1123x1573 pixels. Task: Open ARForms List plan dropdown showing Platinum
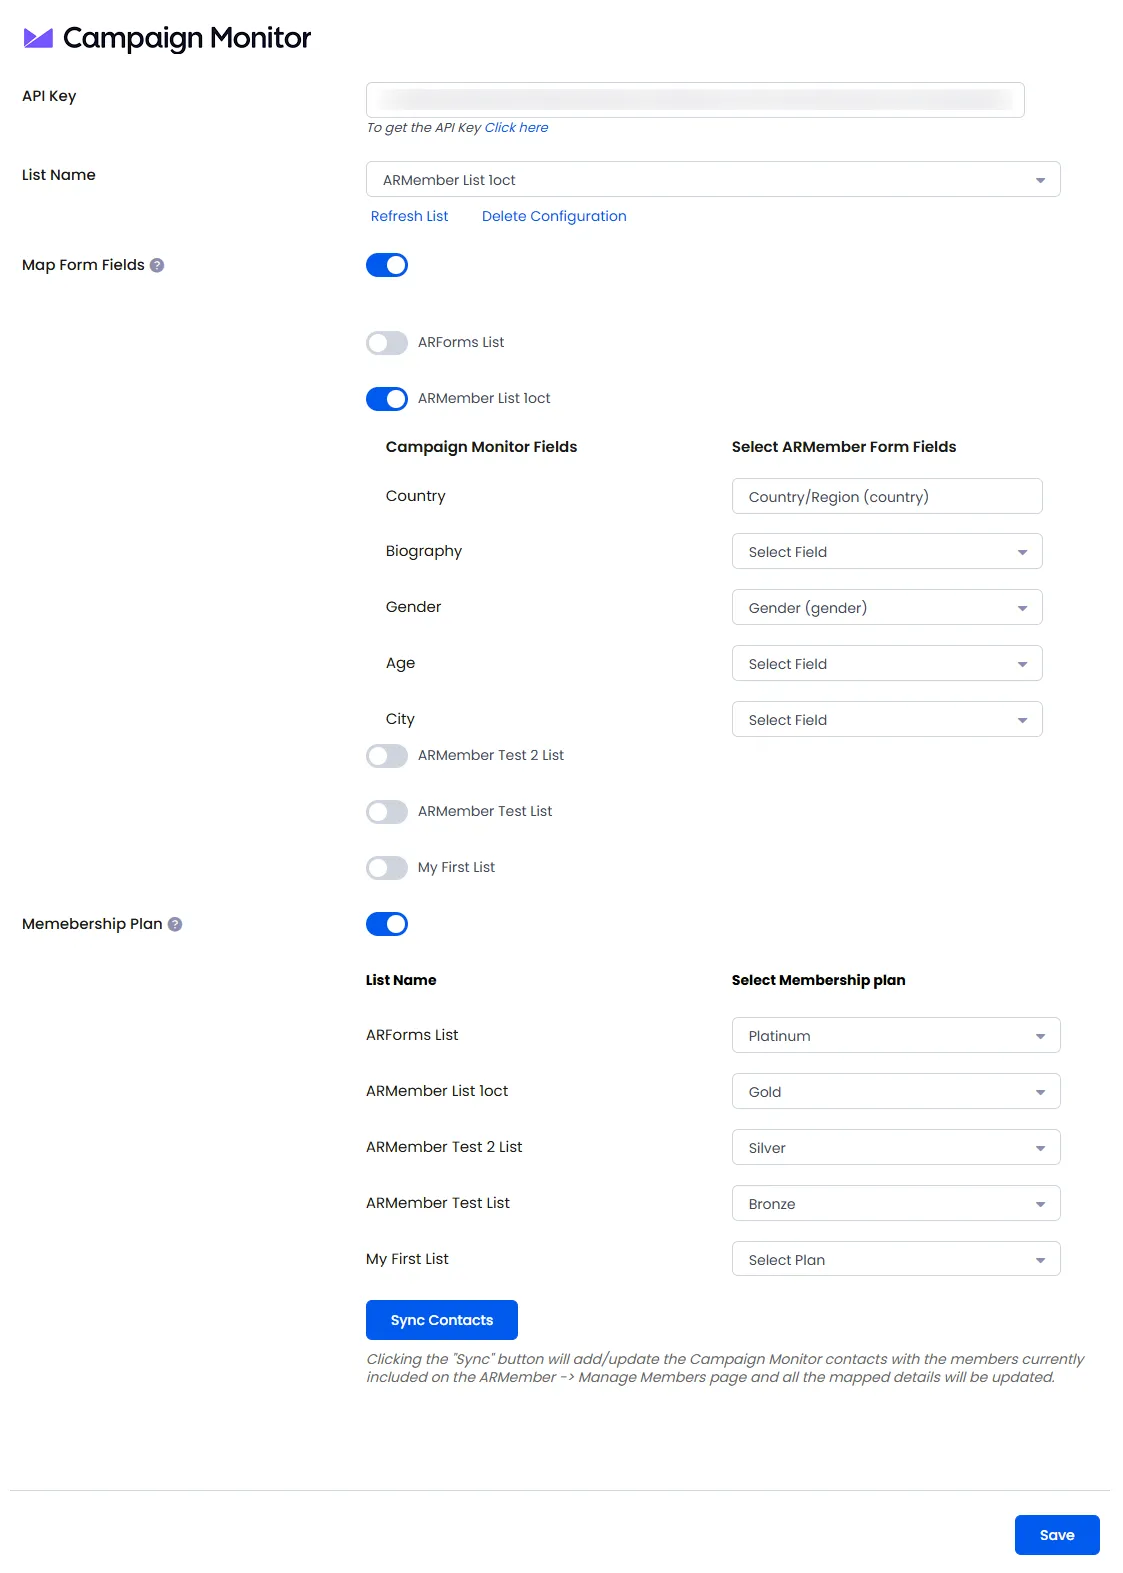(x=896, y=1036)
